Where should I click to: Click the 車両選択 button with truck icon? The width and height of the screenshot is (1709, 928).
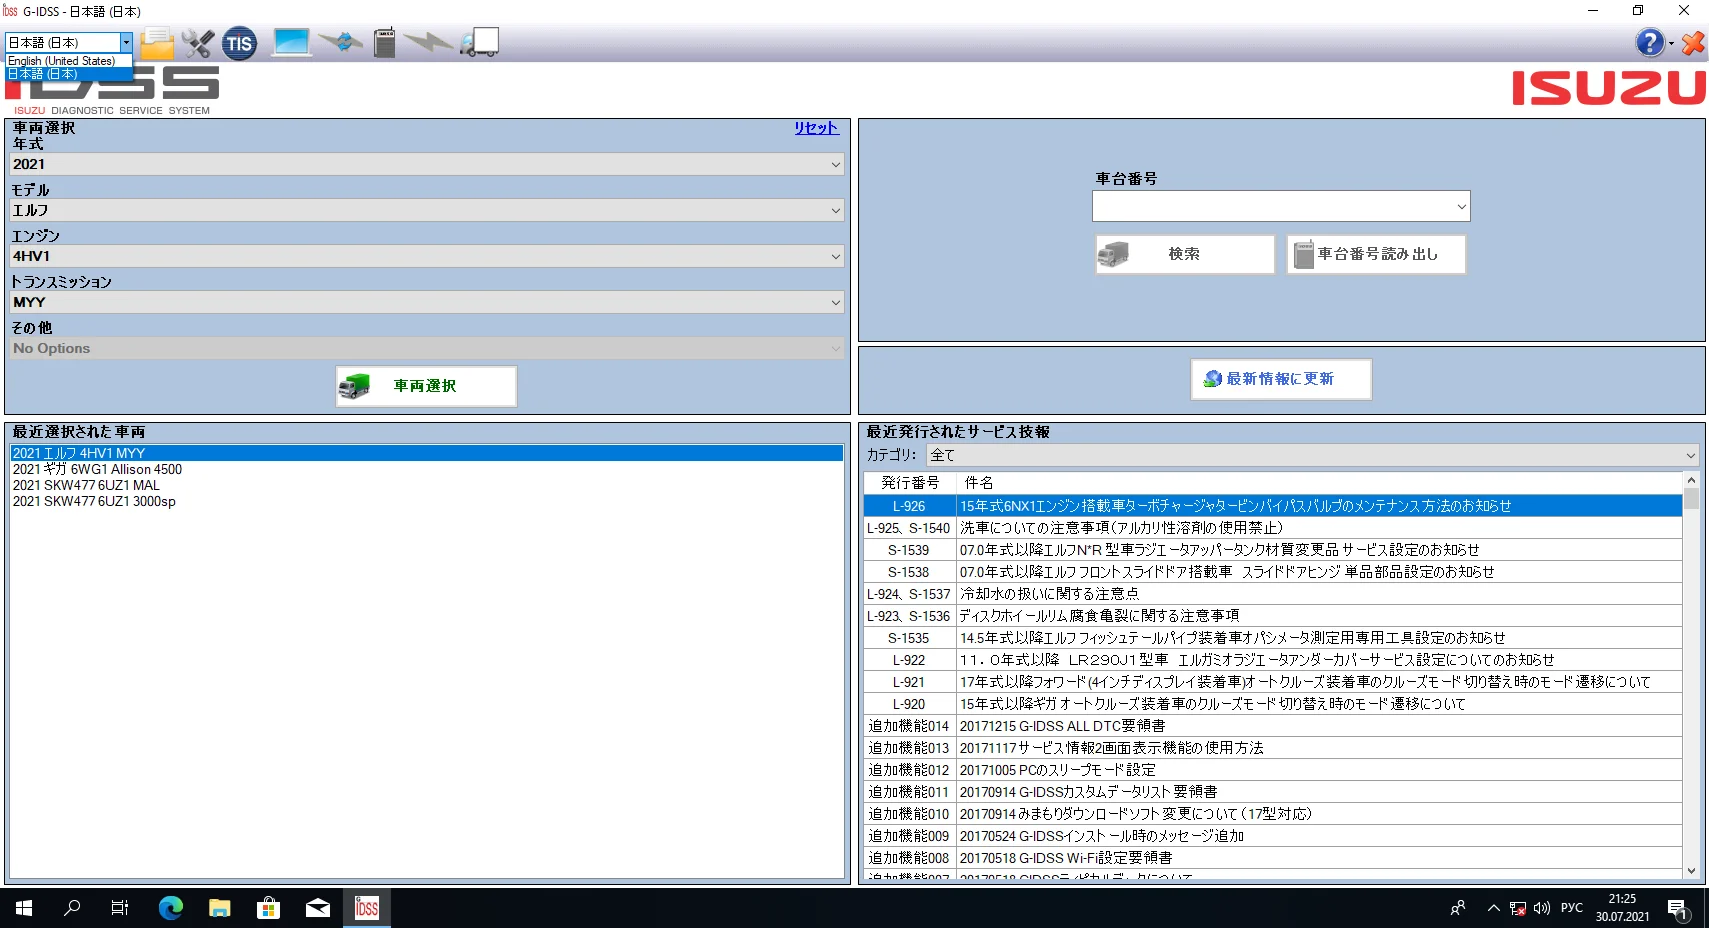click(426, 386)
